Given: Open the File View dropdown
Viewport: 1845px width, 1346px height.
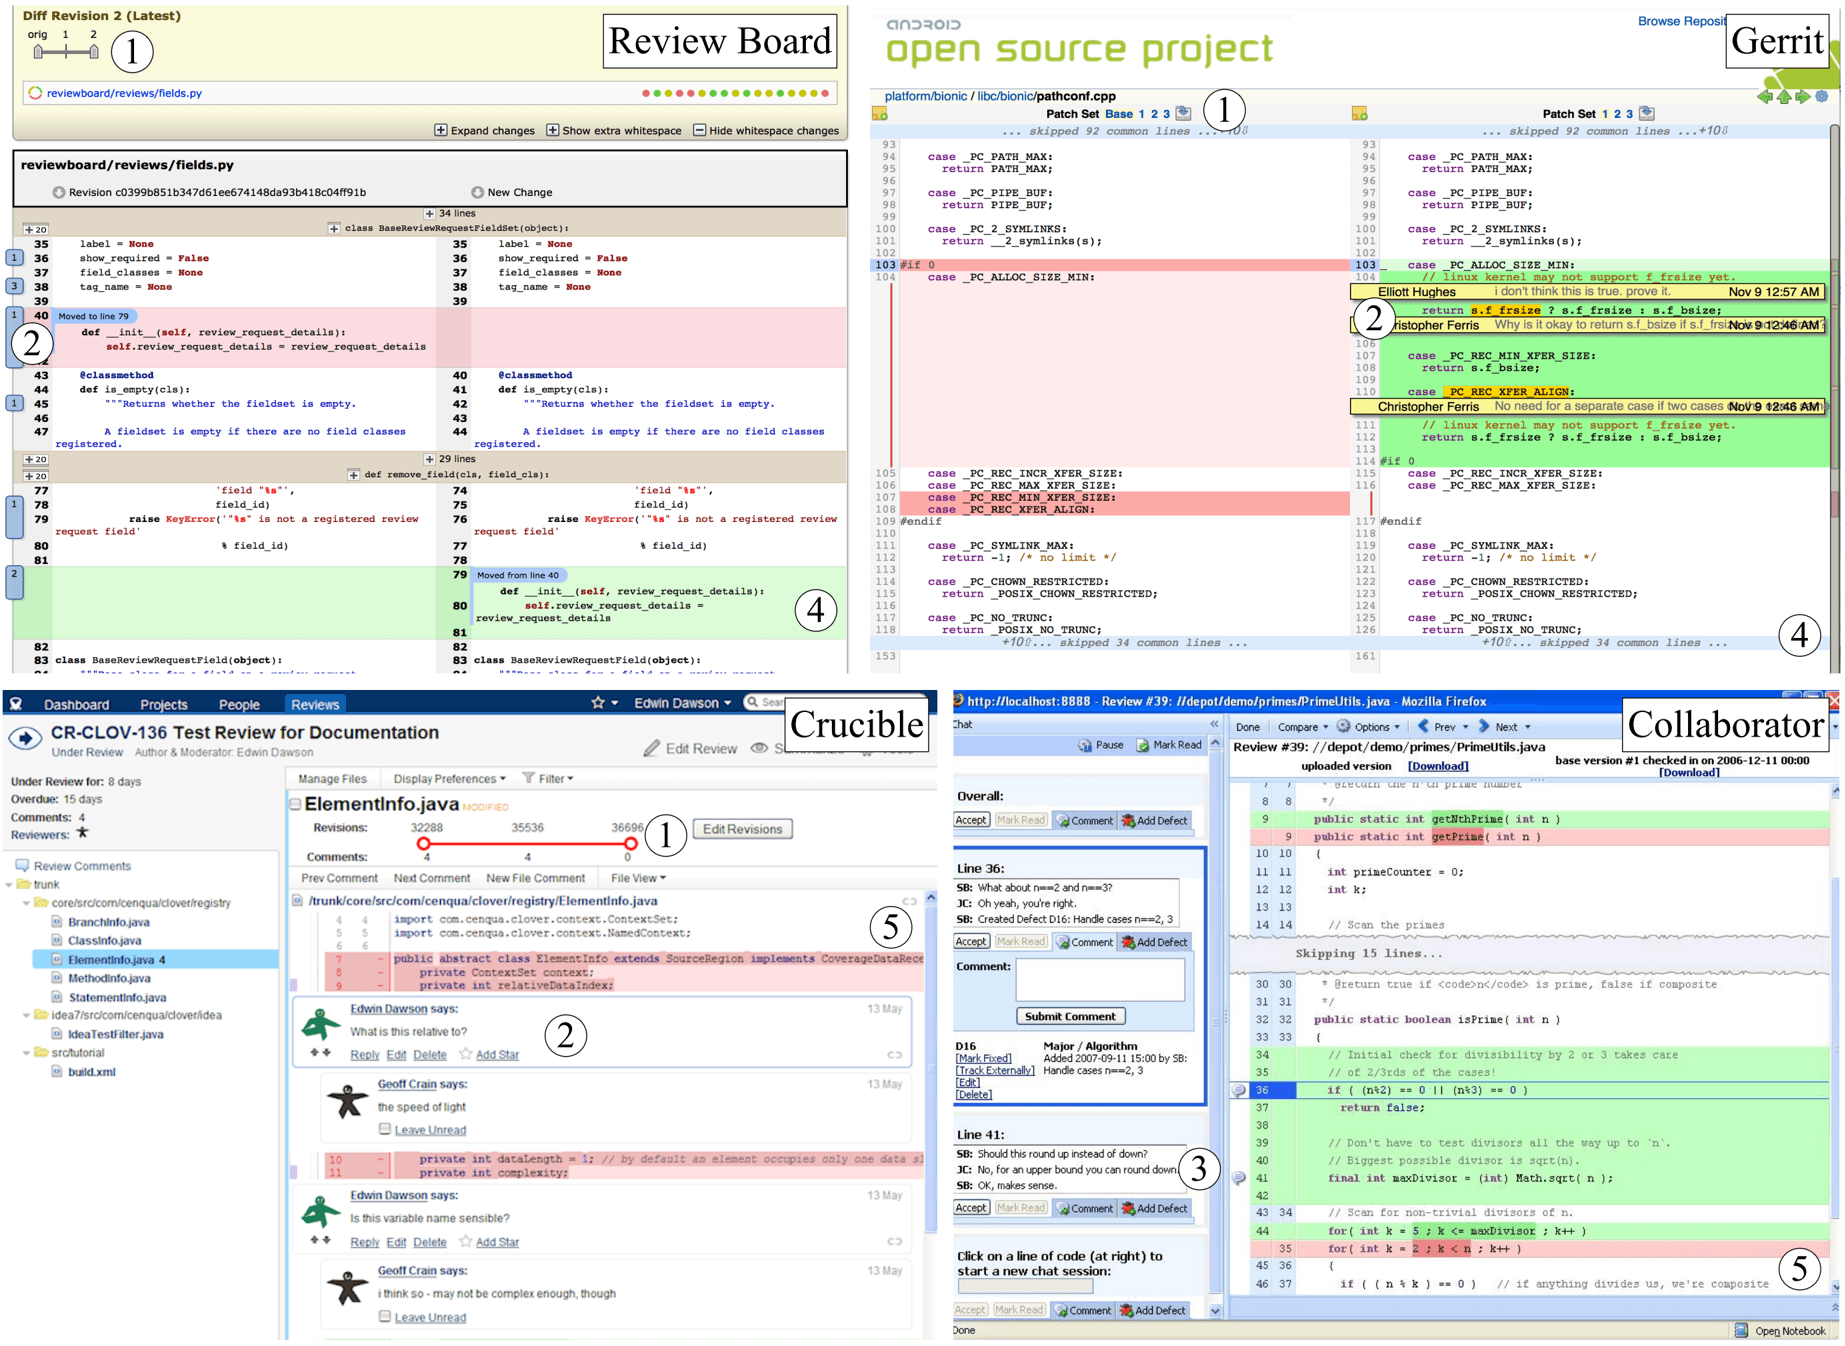Looking at the screenshot, I should point(638,878).
